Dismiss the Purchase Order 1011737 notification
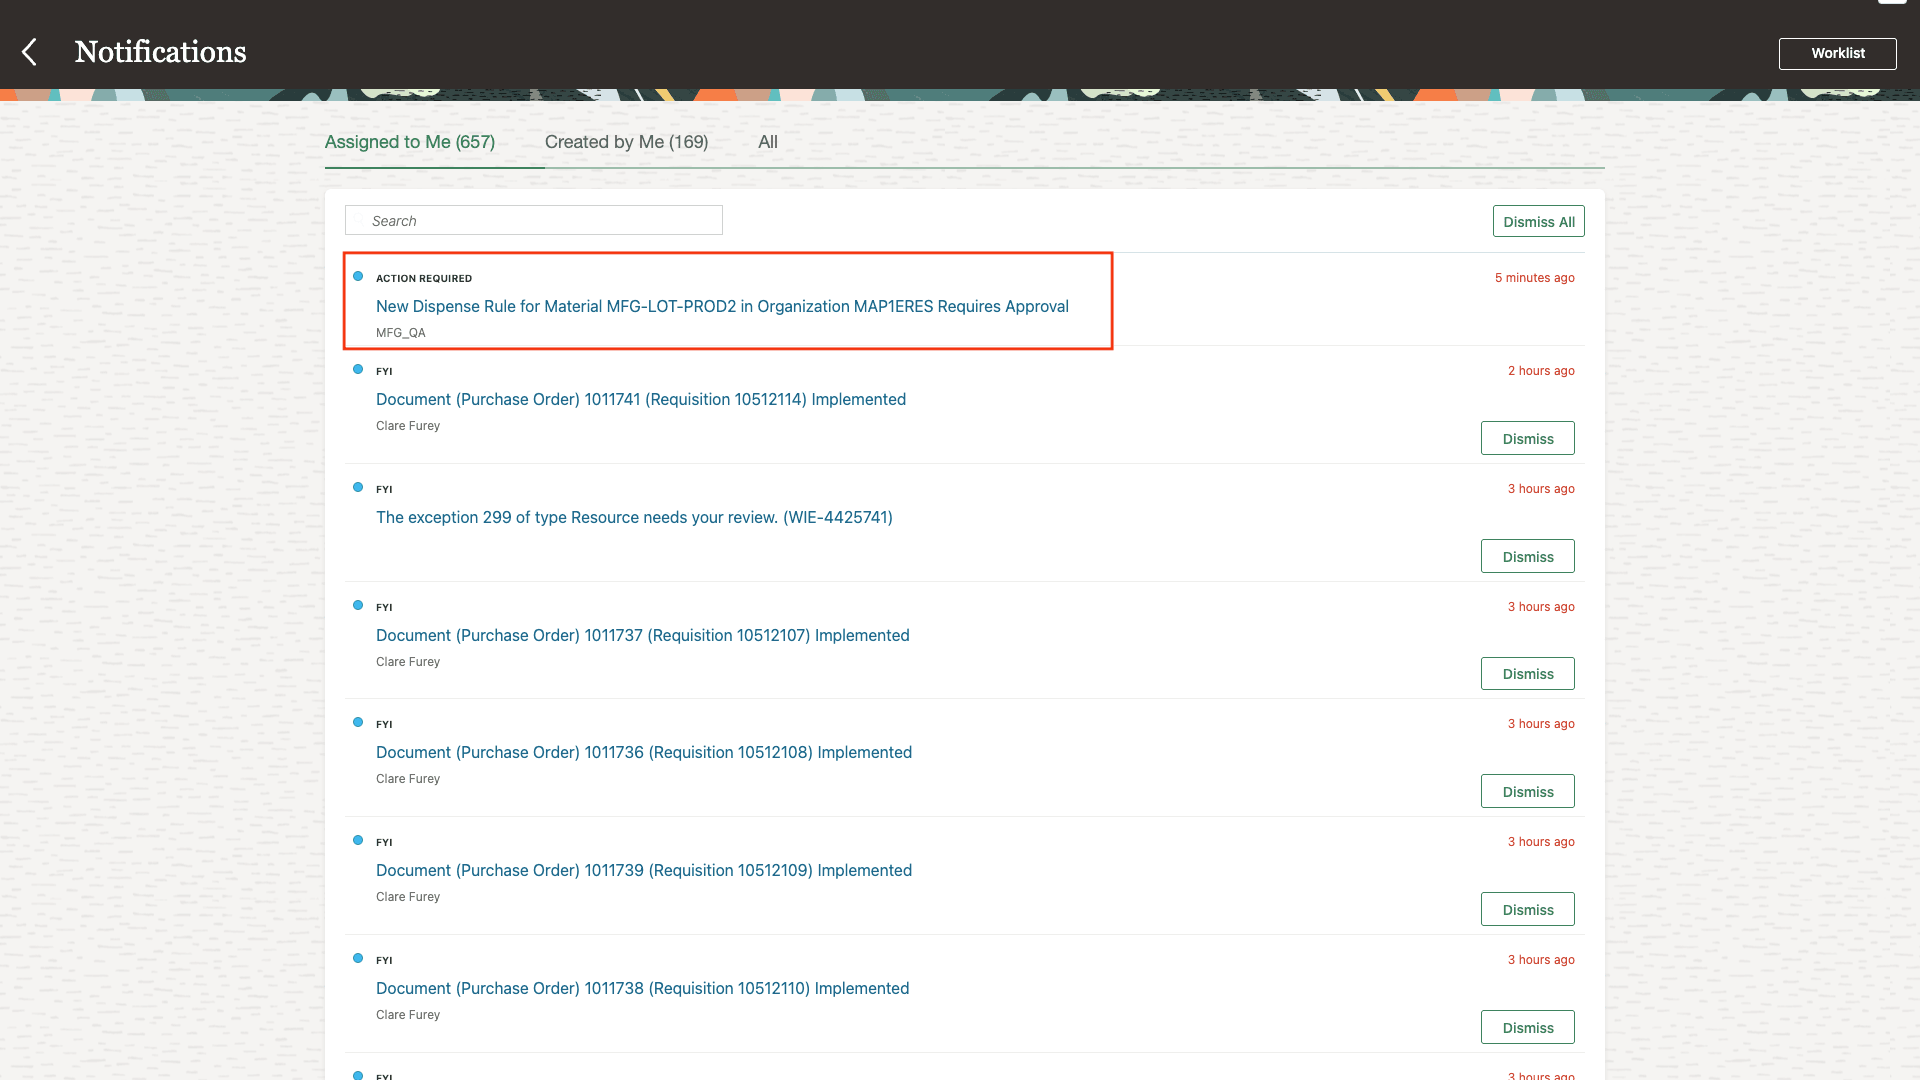The image size is (1920, 1080). (x=1527, y=673)
